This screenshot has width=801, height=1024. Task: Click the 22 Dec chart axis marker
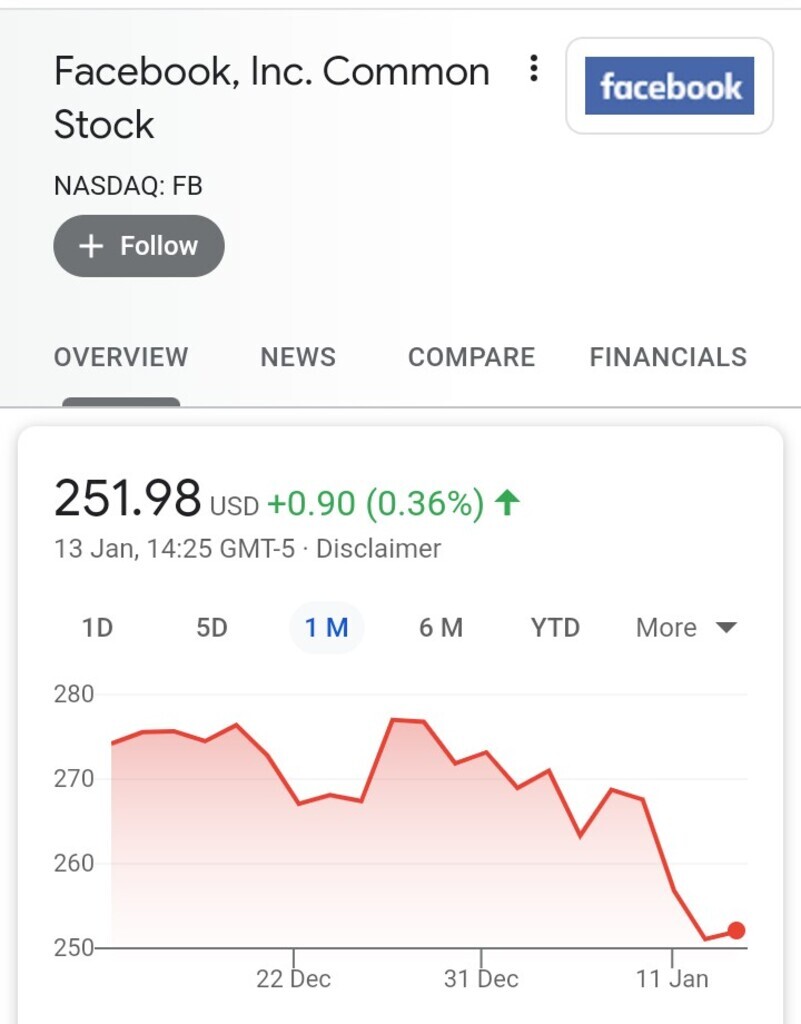(x=293, y=978)
